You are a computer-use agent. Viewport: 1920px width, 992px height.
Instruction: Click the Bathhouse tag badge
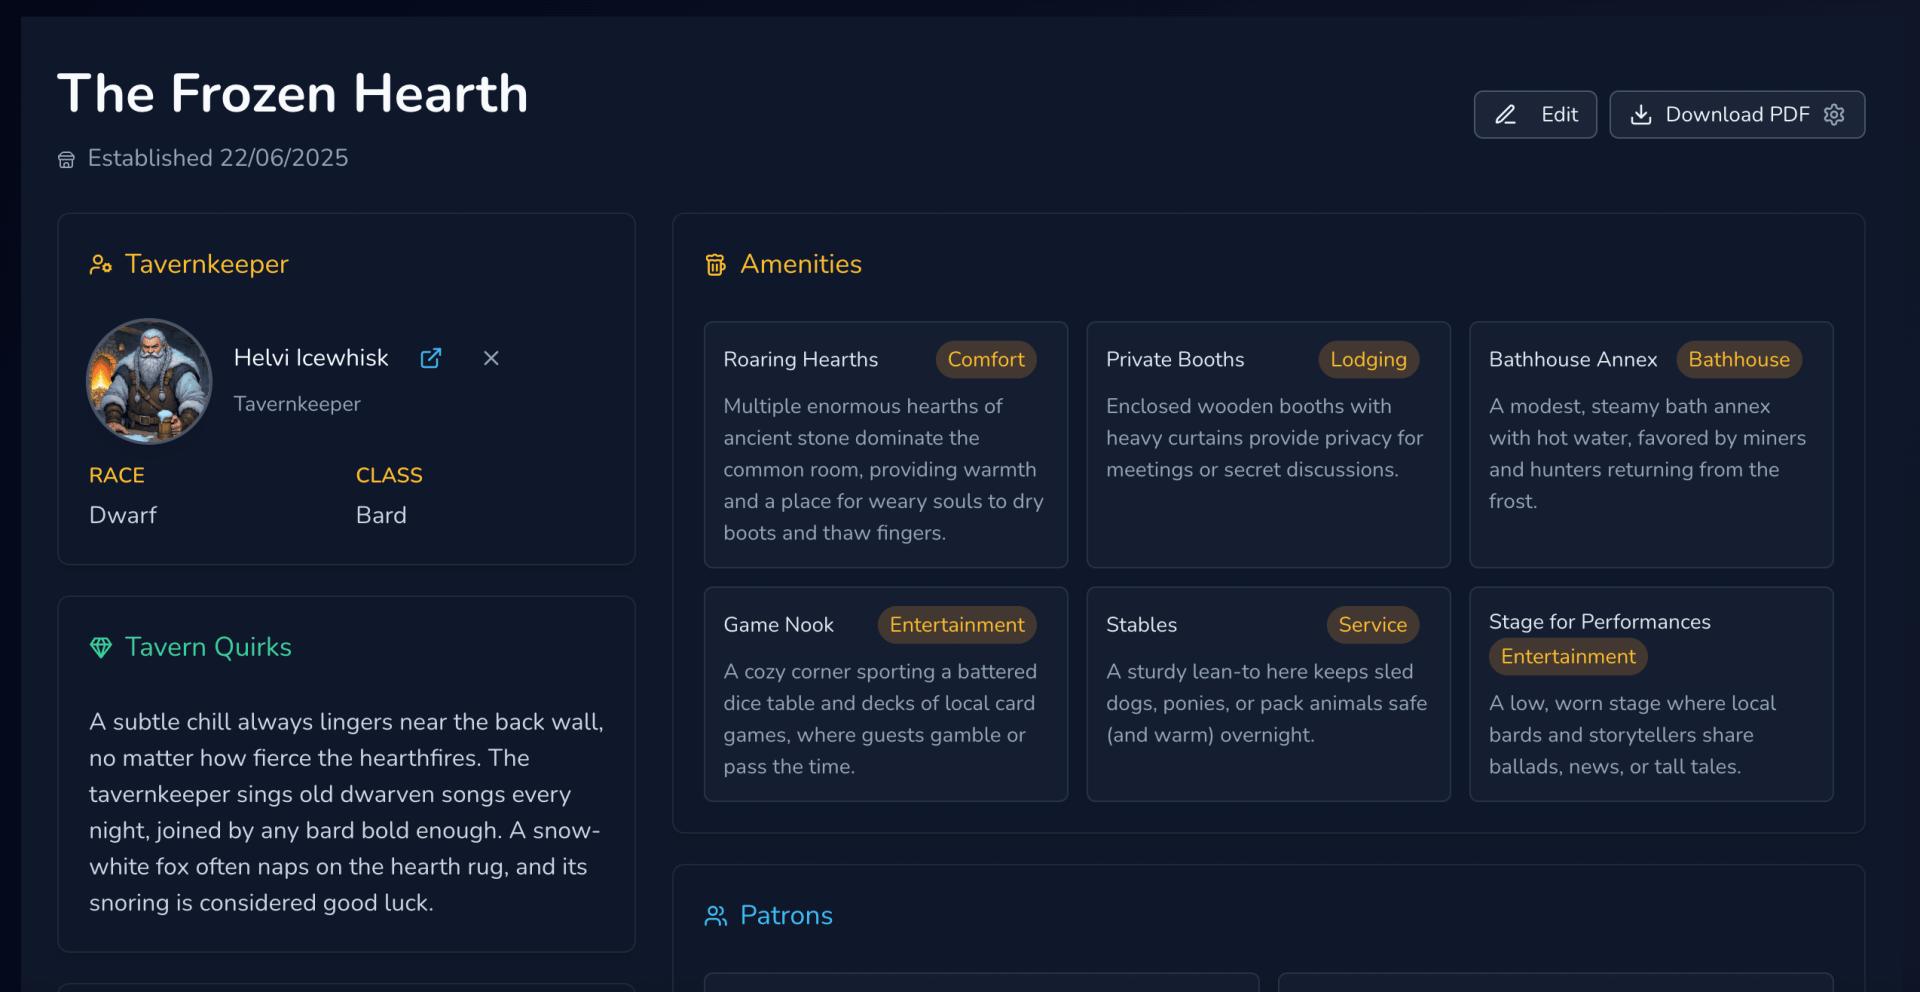pos(1738,360)
